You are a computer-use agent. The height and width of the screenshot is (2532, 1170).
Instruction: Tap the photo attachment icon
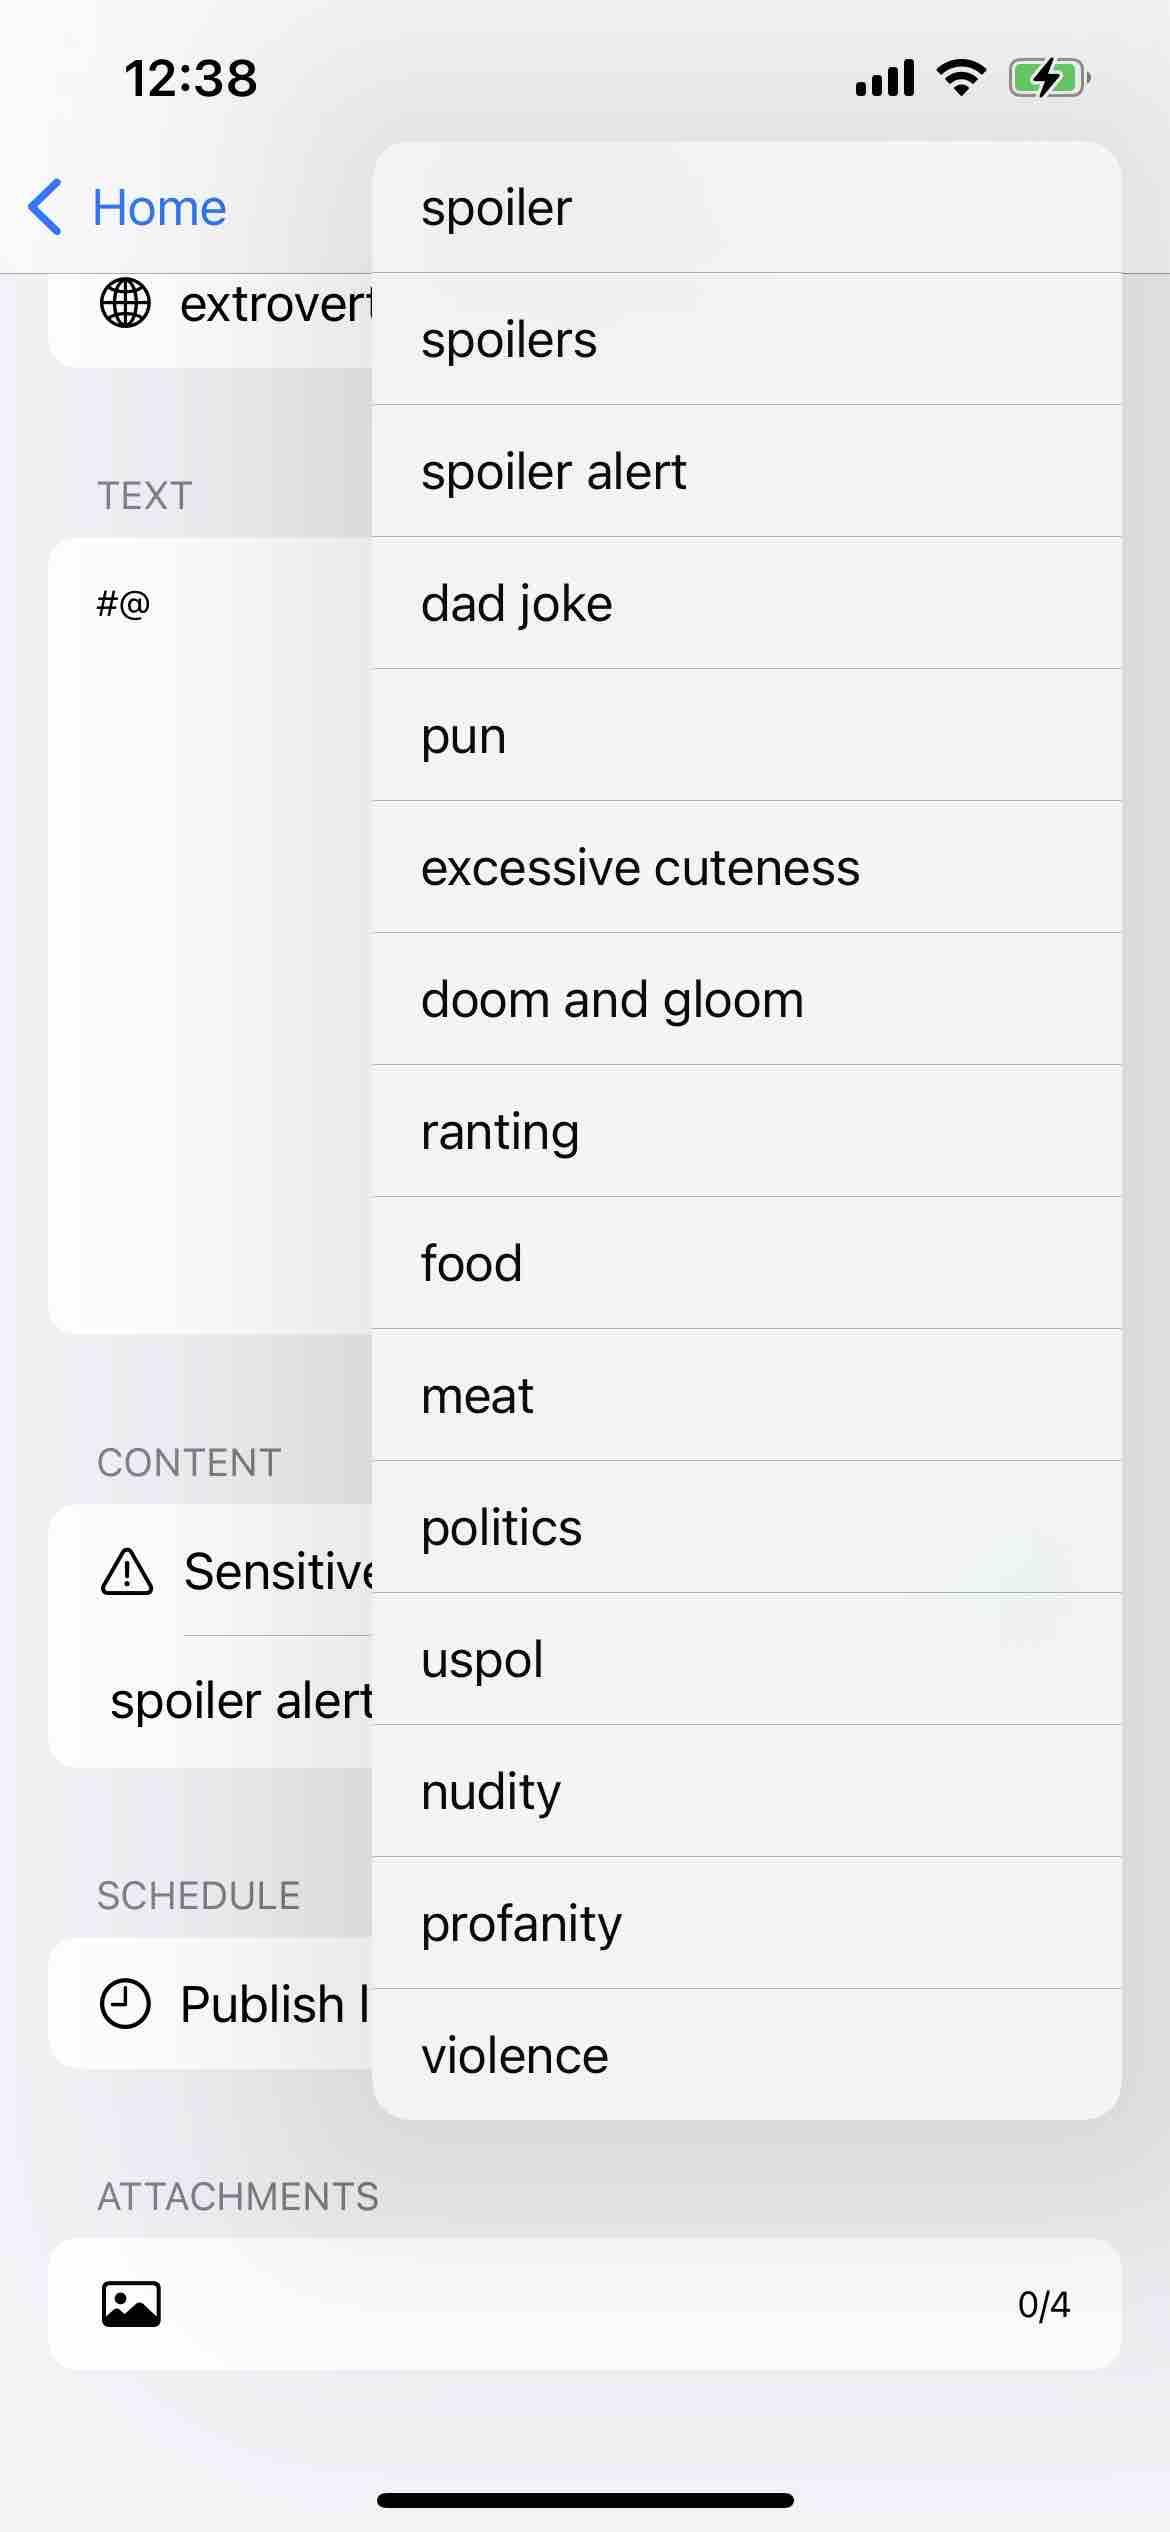[131, 2304]
